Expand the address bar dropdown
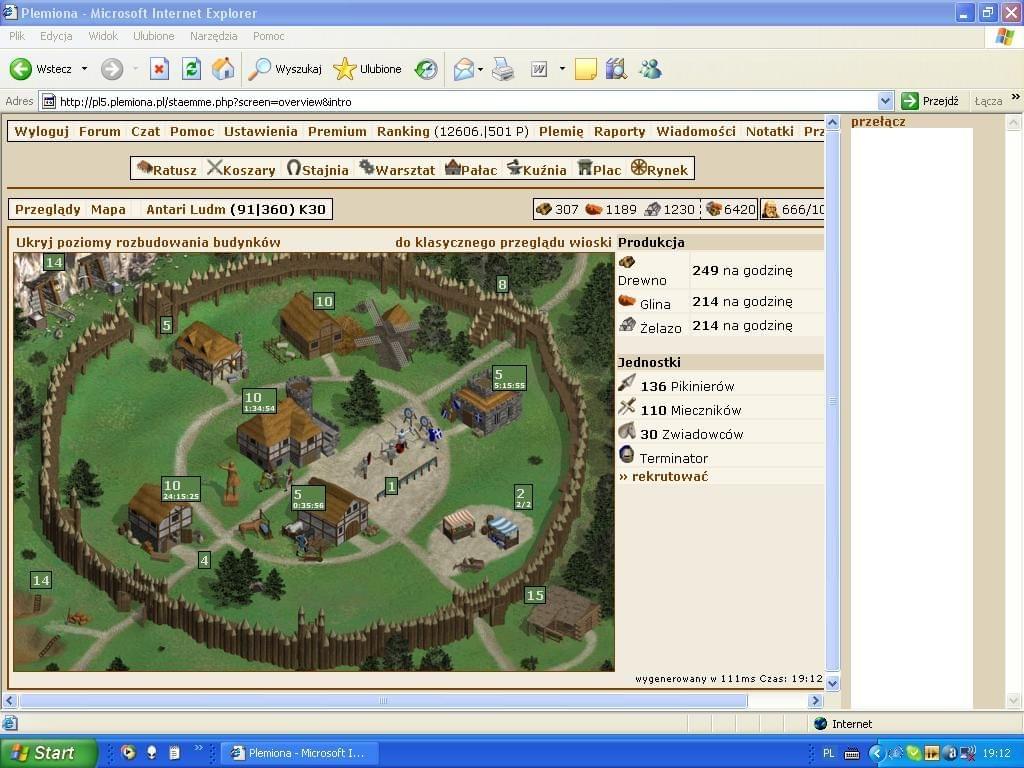Image resolution: width=1024 pixels, height=768 pixels. click(x=885, y=101)
